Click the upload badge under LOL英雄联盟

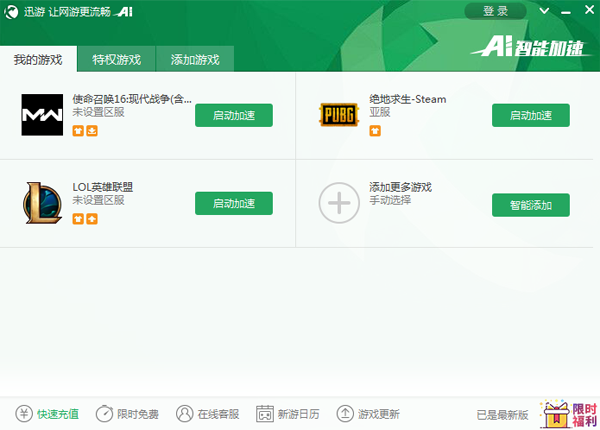click(x=92, y=217)
